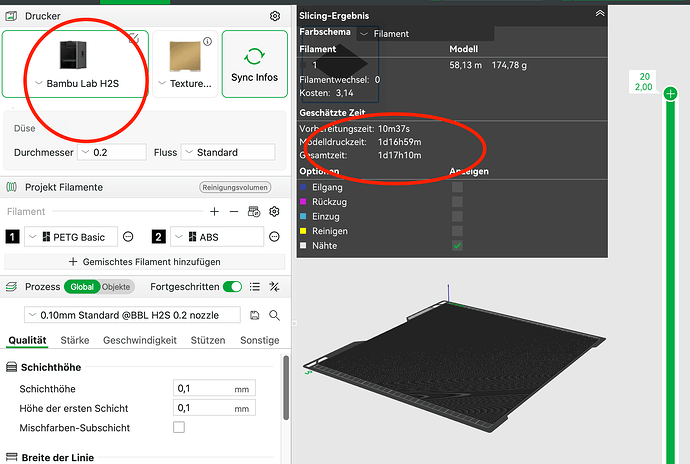Open the 0.10mm Standard @BBL H2S preset dropdown
690x464 pixels.
tap(132, 315)
